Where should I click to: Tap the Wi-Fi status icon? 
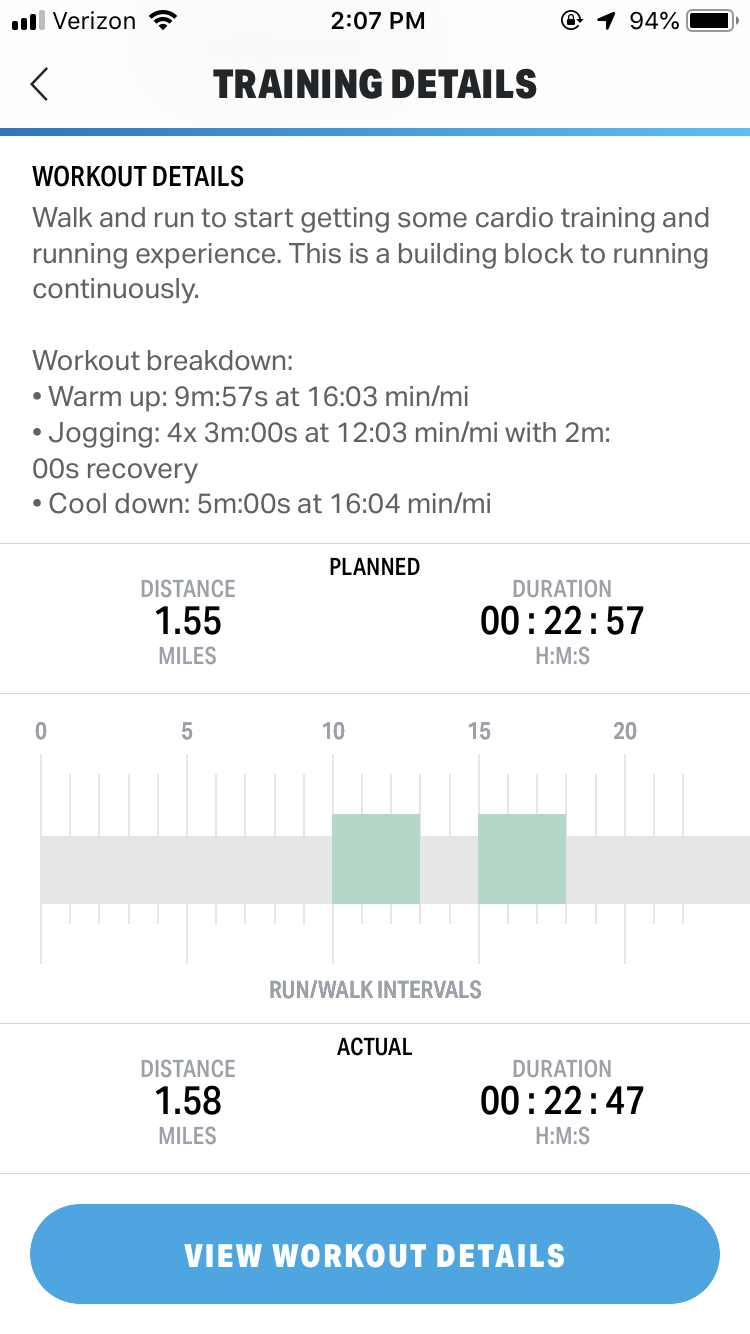coord(160,20)
